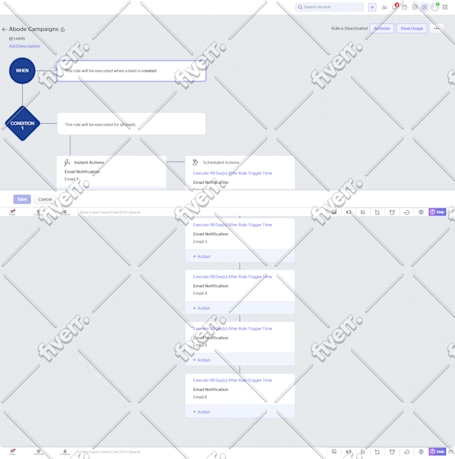Open Chats icon in bar under Save button
Viewport: 455px width, 459px height.
pyautogui.click(x=12, y=212)
